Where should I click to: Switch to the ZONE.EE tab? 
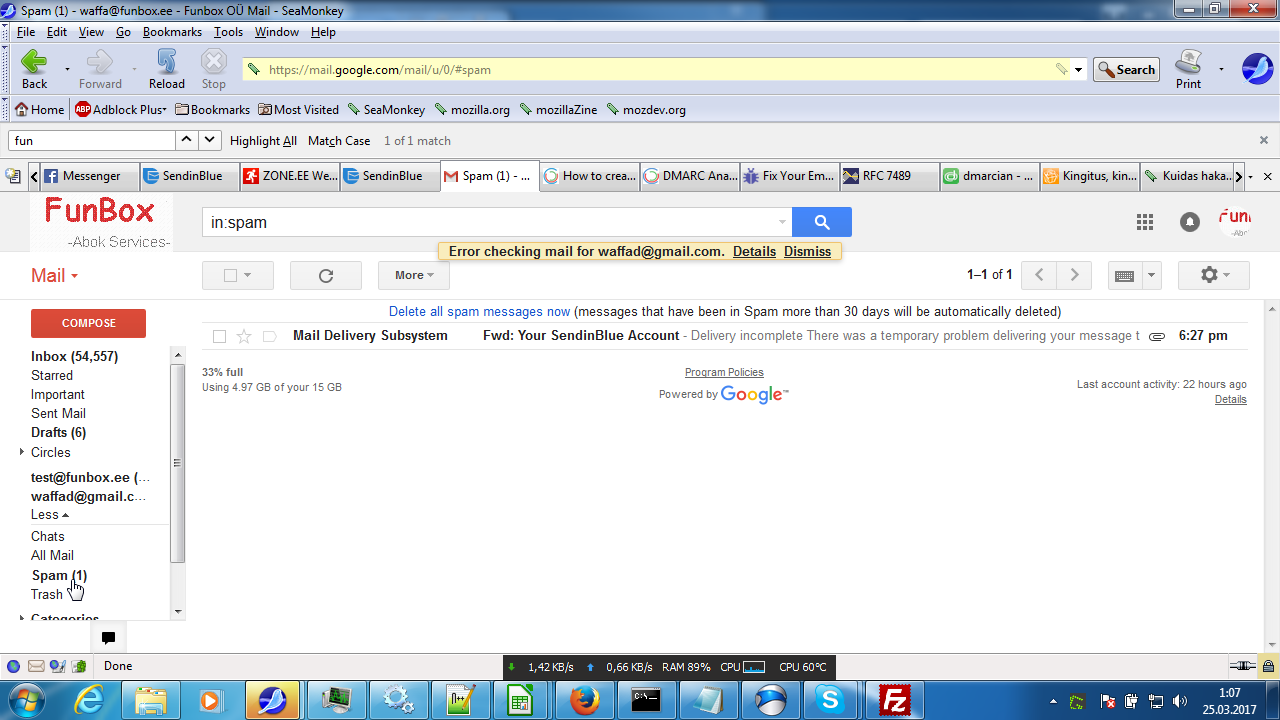(290, 176)
